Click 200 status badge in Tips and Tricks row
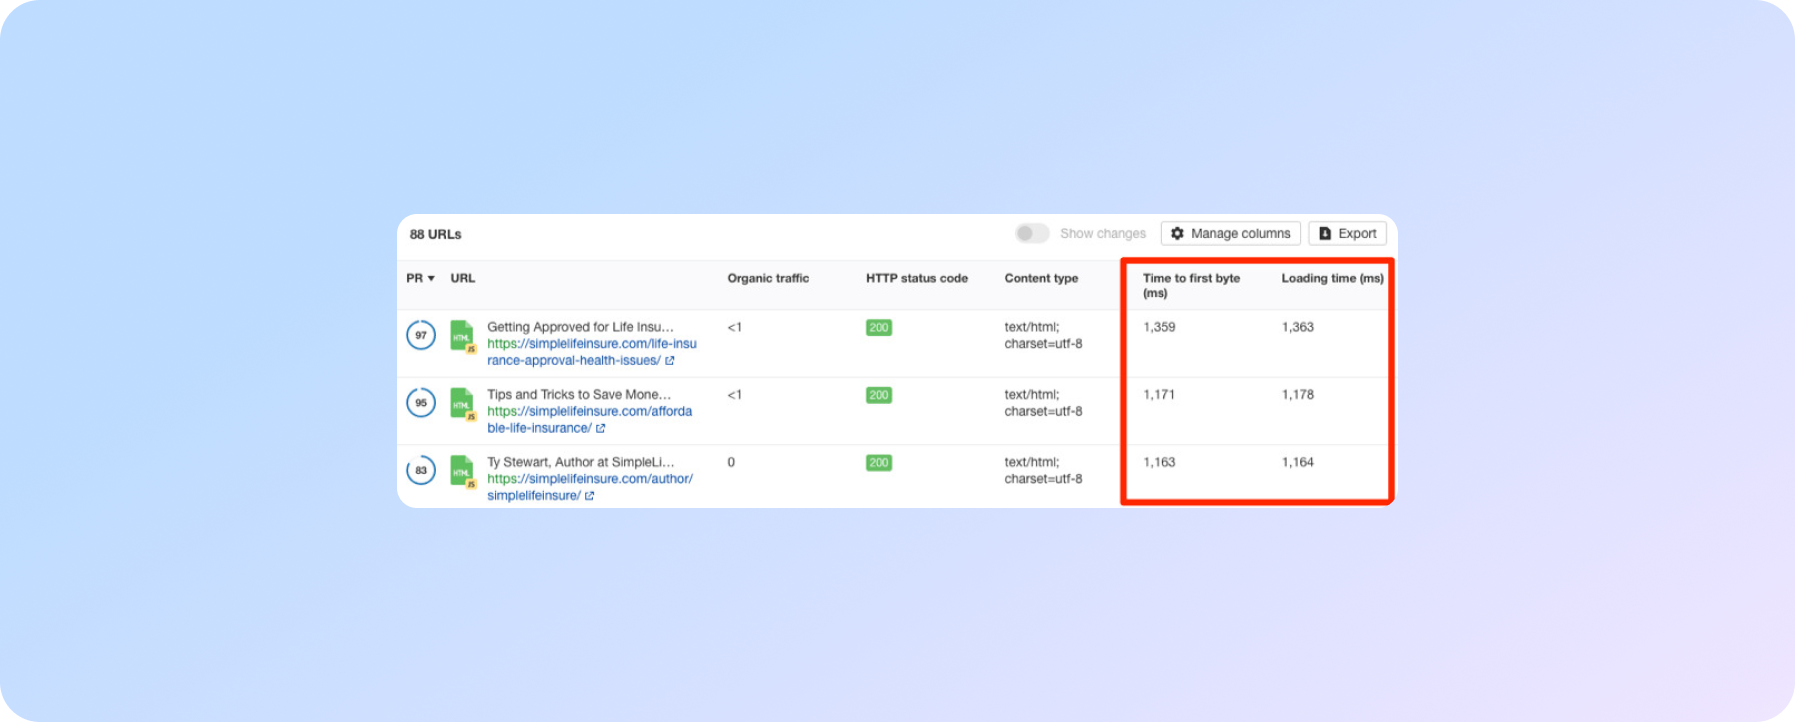The image size is (1795, 722). coord(879,395)
